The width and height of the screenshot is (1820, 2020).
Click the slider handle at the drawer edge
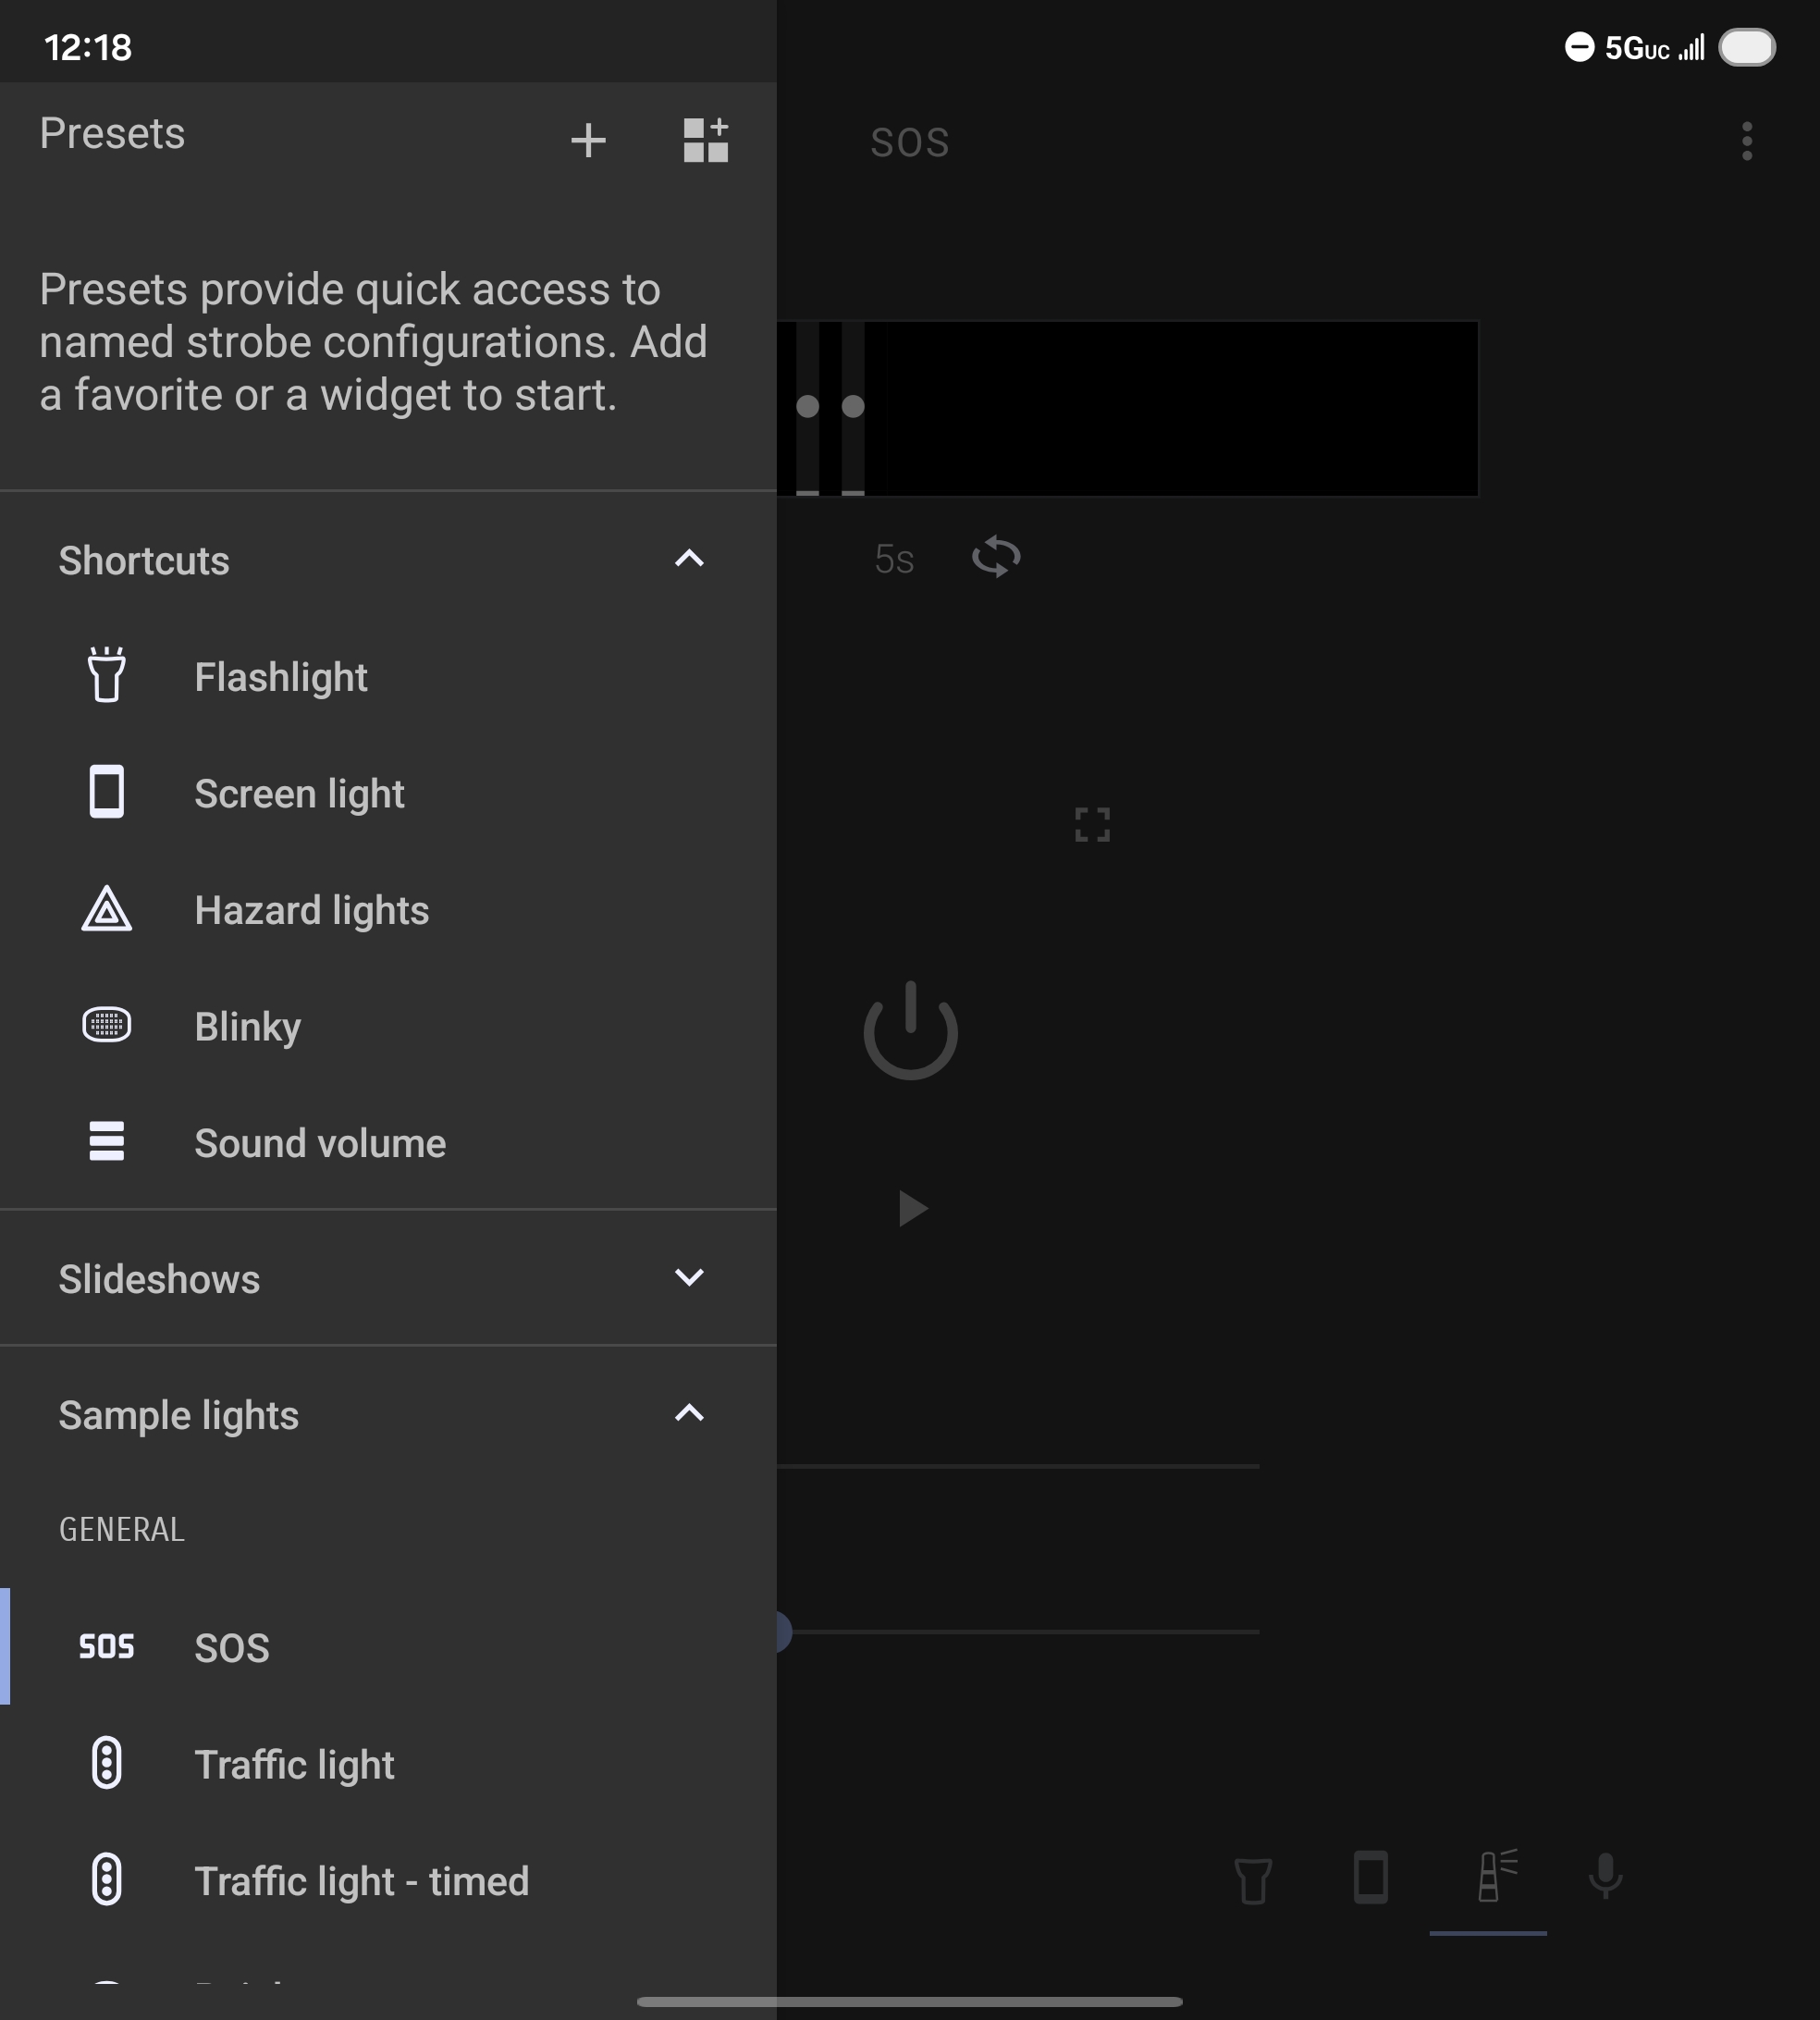pyautogui.click(x=783, y=1632)
